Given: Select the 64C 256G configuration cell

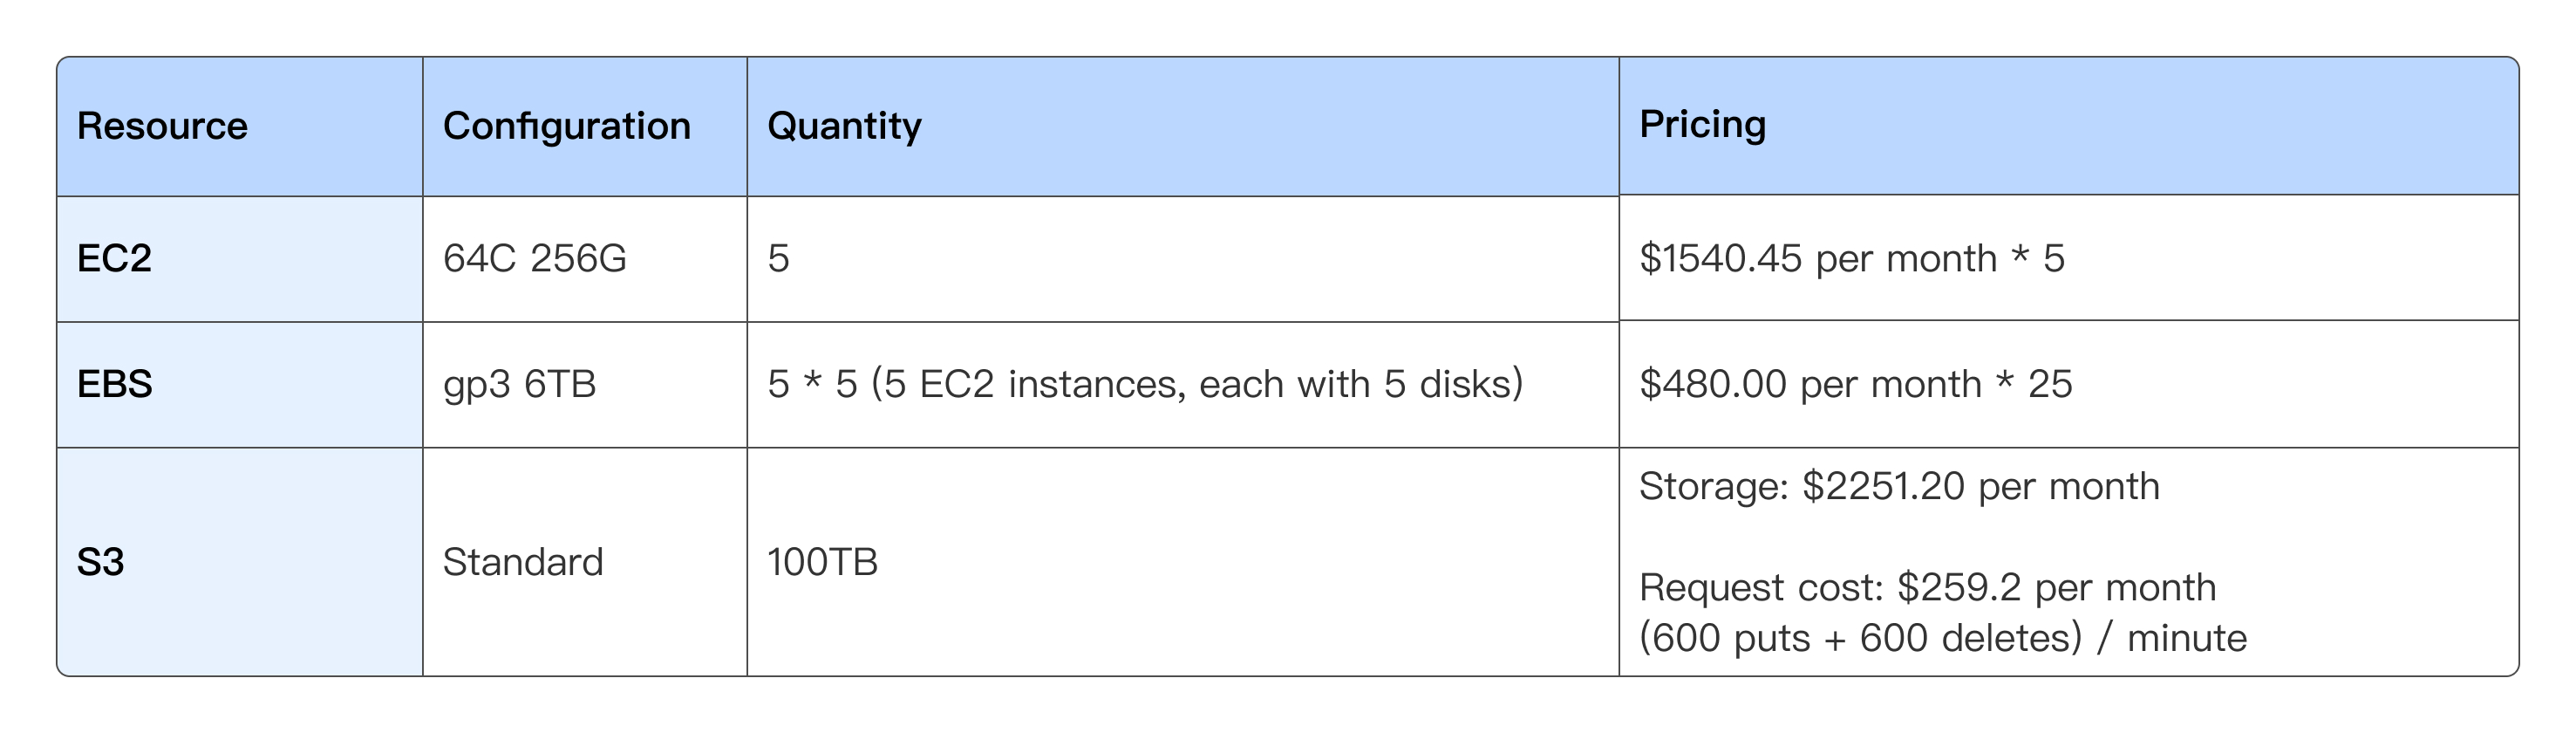Looking at the screenshot, I should coord(534,258).
